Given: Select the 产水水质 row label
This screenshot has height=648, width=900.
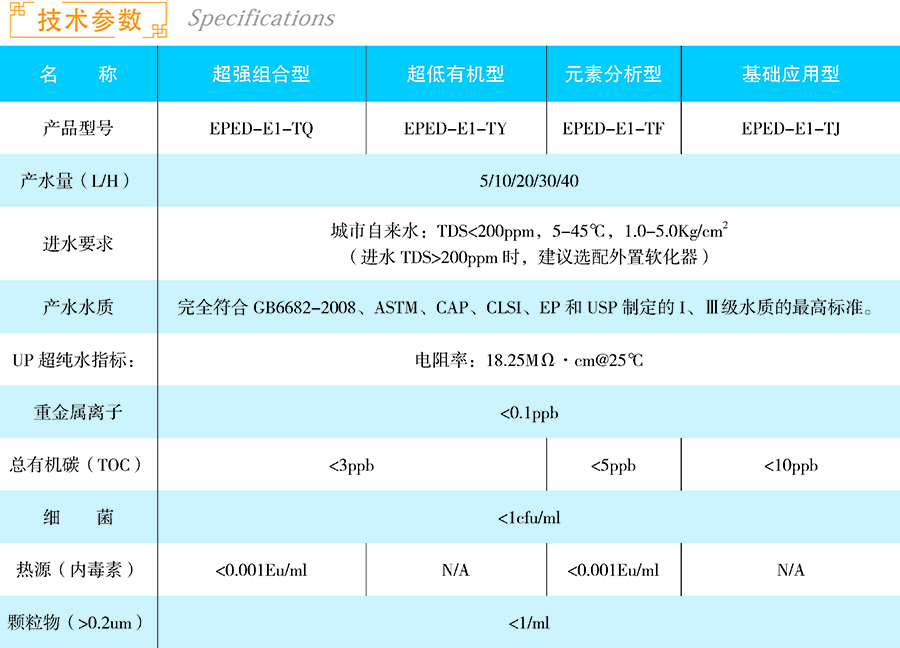Looking at the screenshot, I should 78,307.
